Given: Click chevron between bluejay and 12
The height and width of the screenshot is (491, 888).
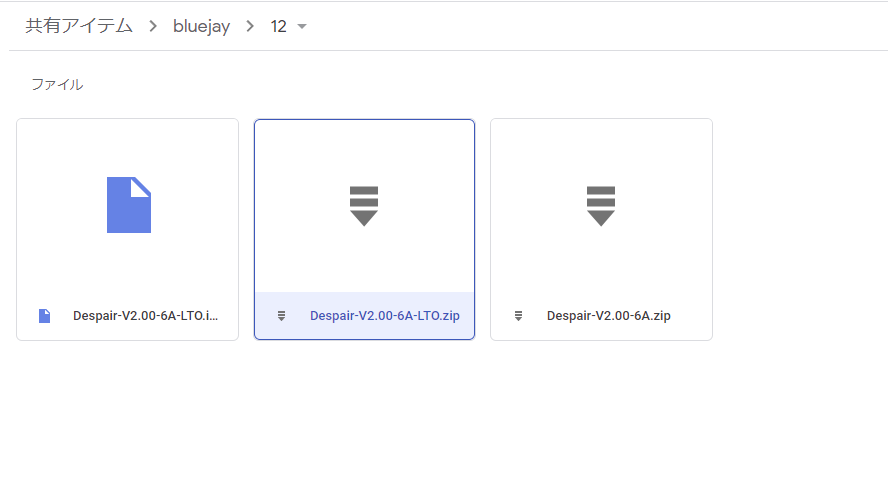Looking at the screenshot, I should [250, 26].
